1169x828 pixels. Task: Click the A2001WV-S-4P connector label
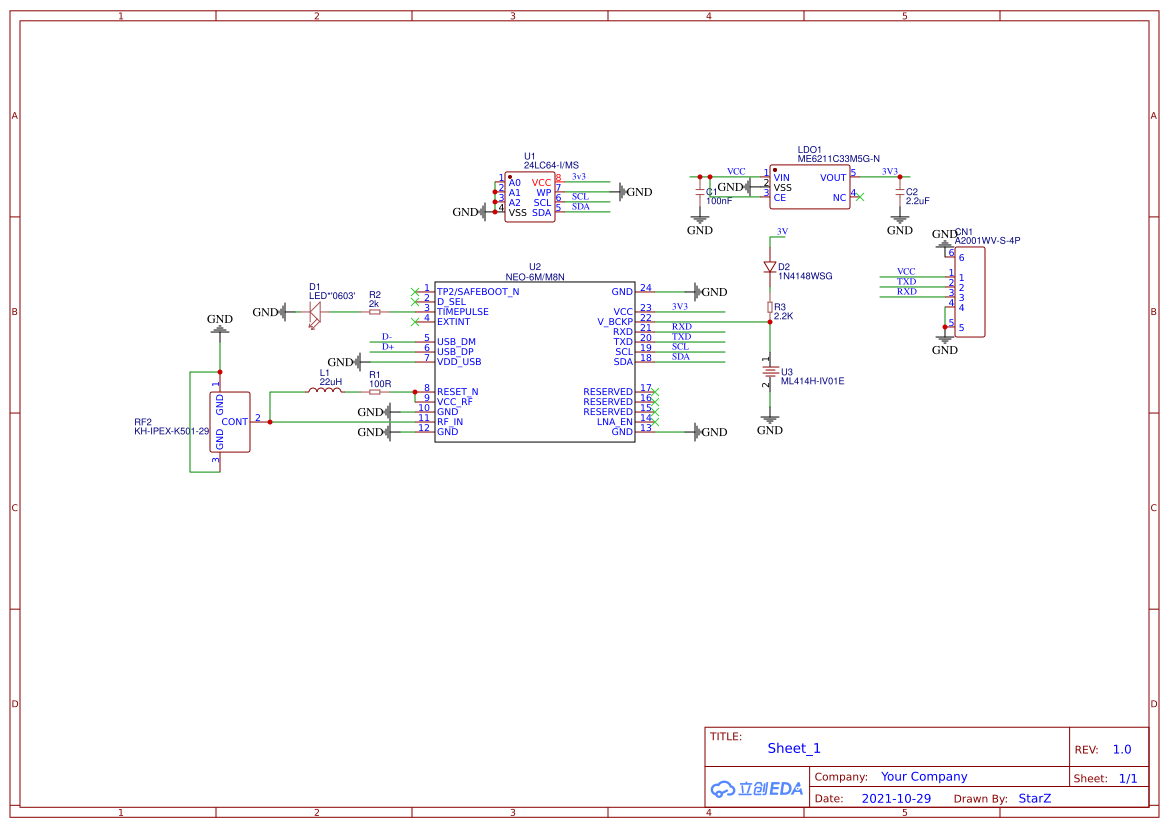pyautogui.click(x=987, y=241)
